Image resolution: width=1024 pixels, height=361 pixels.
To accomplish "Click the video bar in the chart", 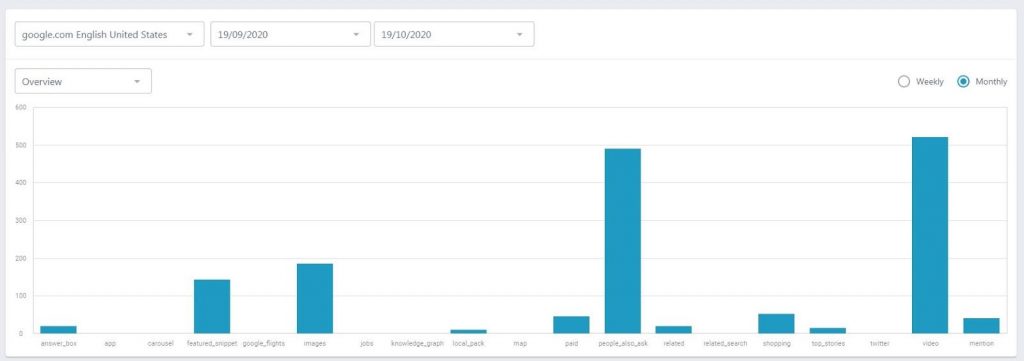I will coord(930,235).
